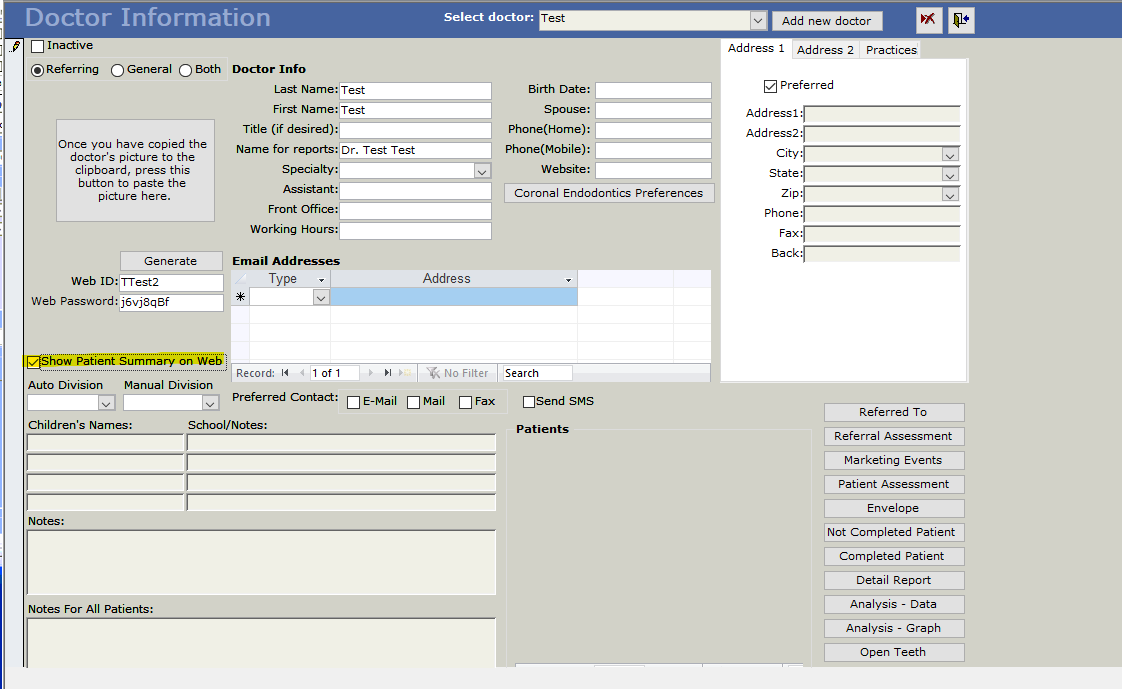Click new blank record navigation icon
The height and width of the screenshot is (689, 1122).
(x=405, y=373)
